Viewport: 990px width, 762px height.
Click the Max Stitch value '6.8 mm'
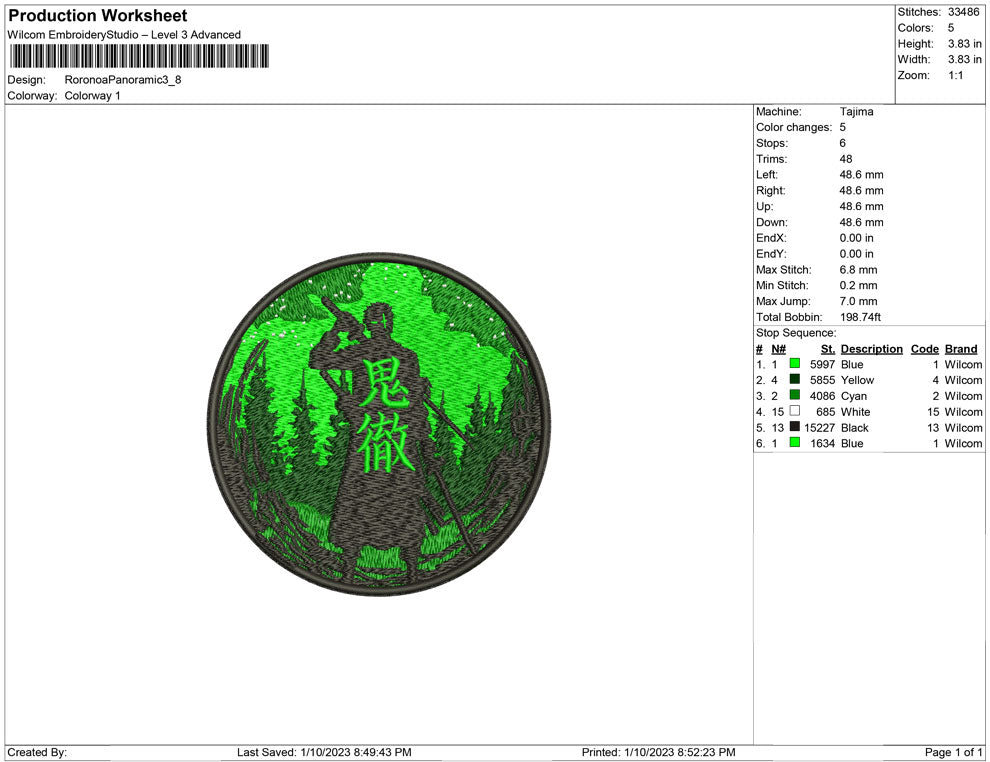pos(858,270)
